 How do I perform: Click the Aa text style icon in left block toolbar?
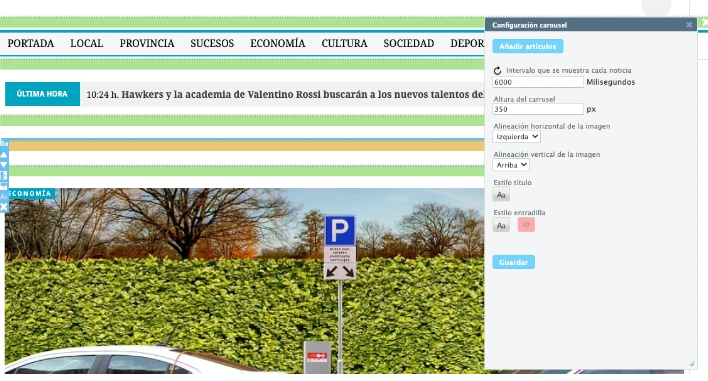tap(4, 196)
